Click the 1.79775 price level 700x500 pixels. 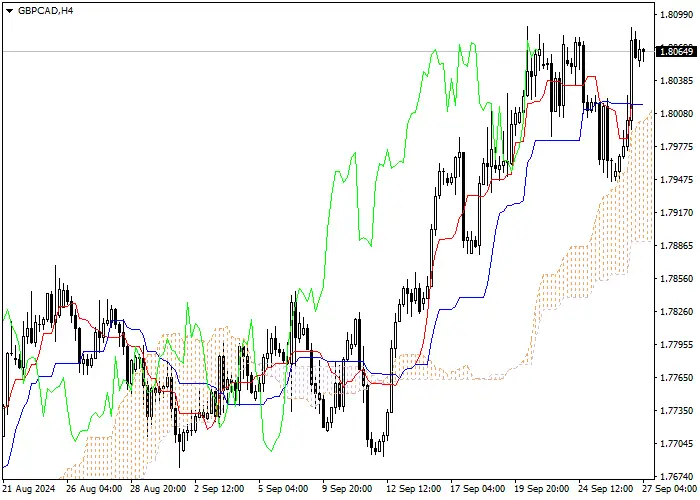[x=676, y=147]
